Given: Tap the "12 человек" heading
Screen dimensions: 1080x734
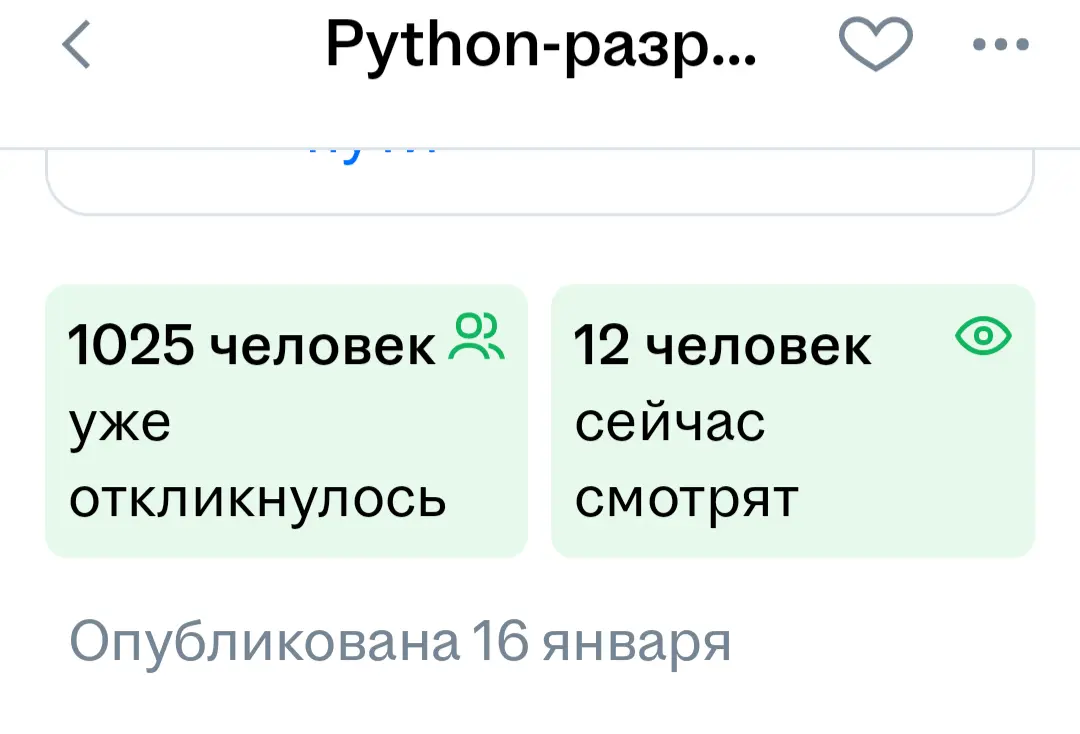Looking at the screenshot, I should 722,347.
